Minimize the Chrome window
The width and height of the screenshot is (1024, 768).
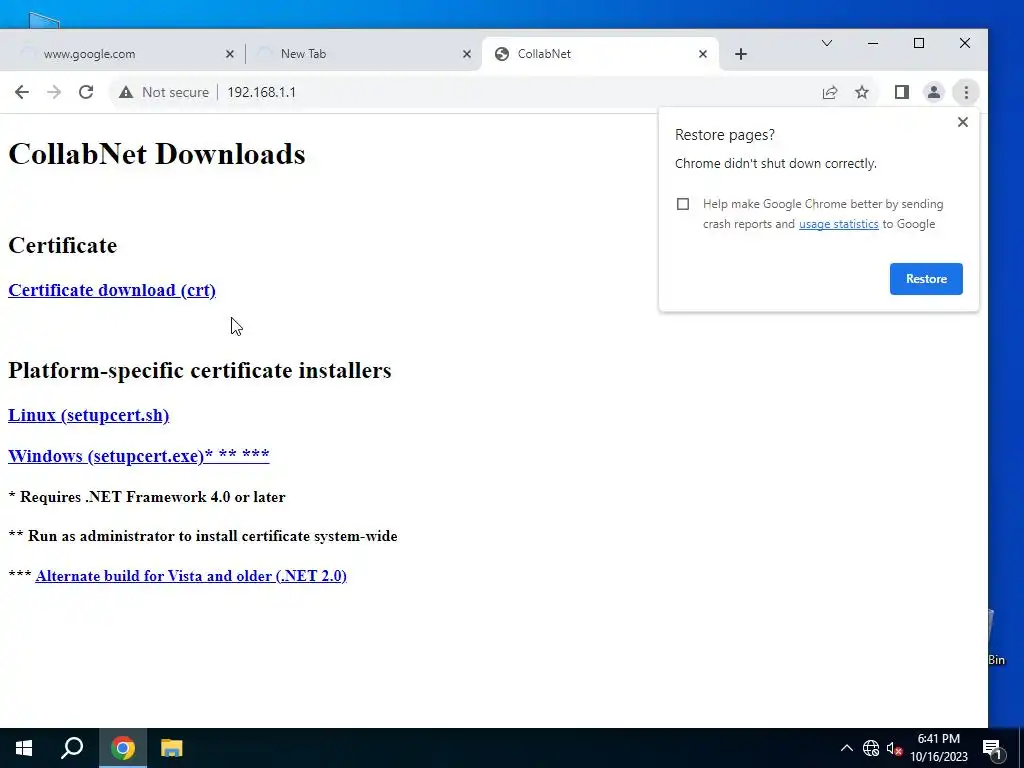pyautogui.click(x=872, y=43)
